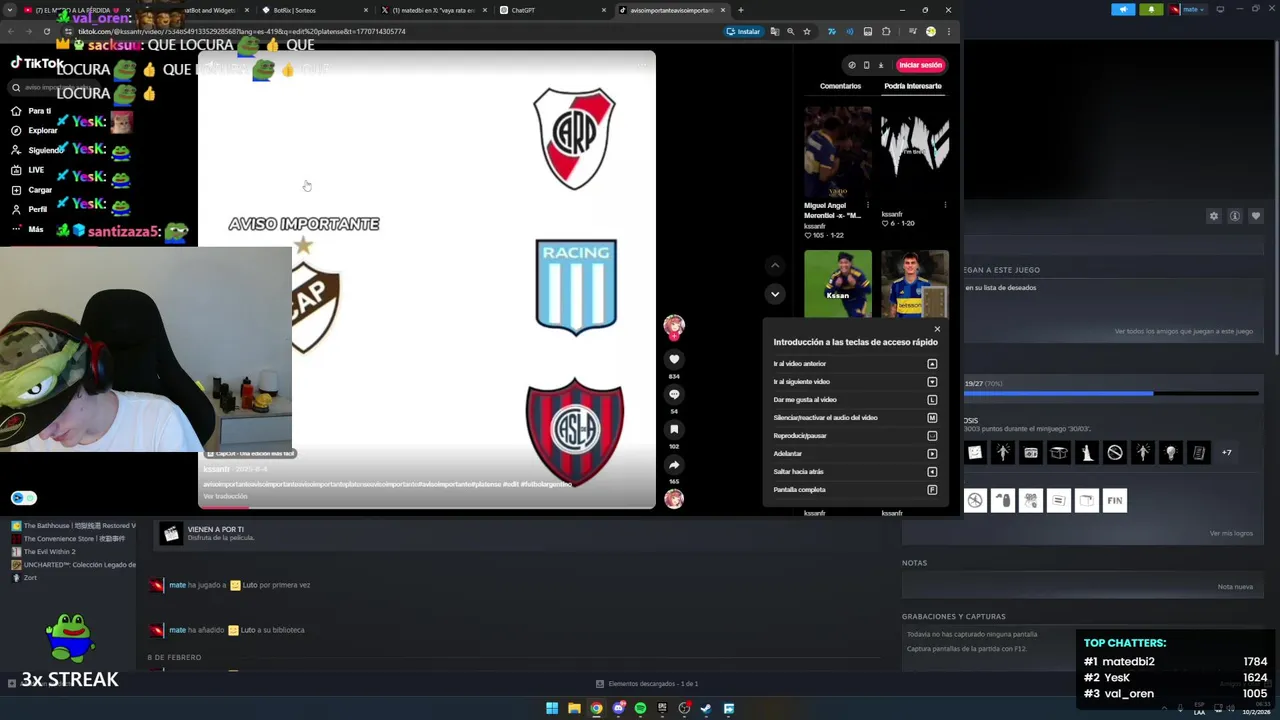The width and height of the screenshot is (1280, 720).
Task: Click lightbulb achievement icon in Steam
Action: pyautogui.click(x=1171, y=452)
